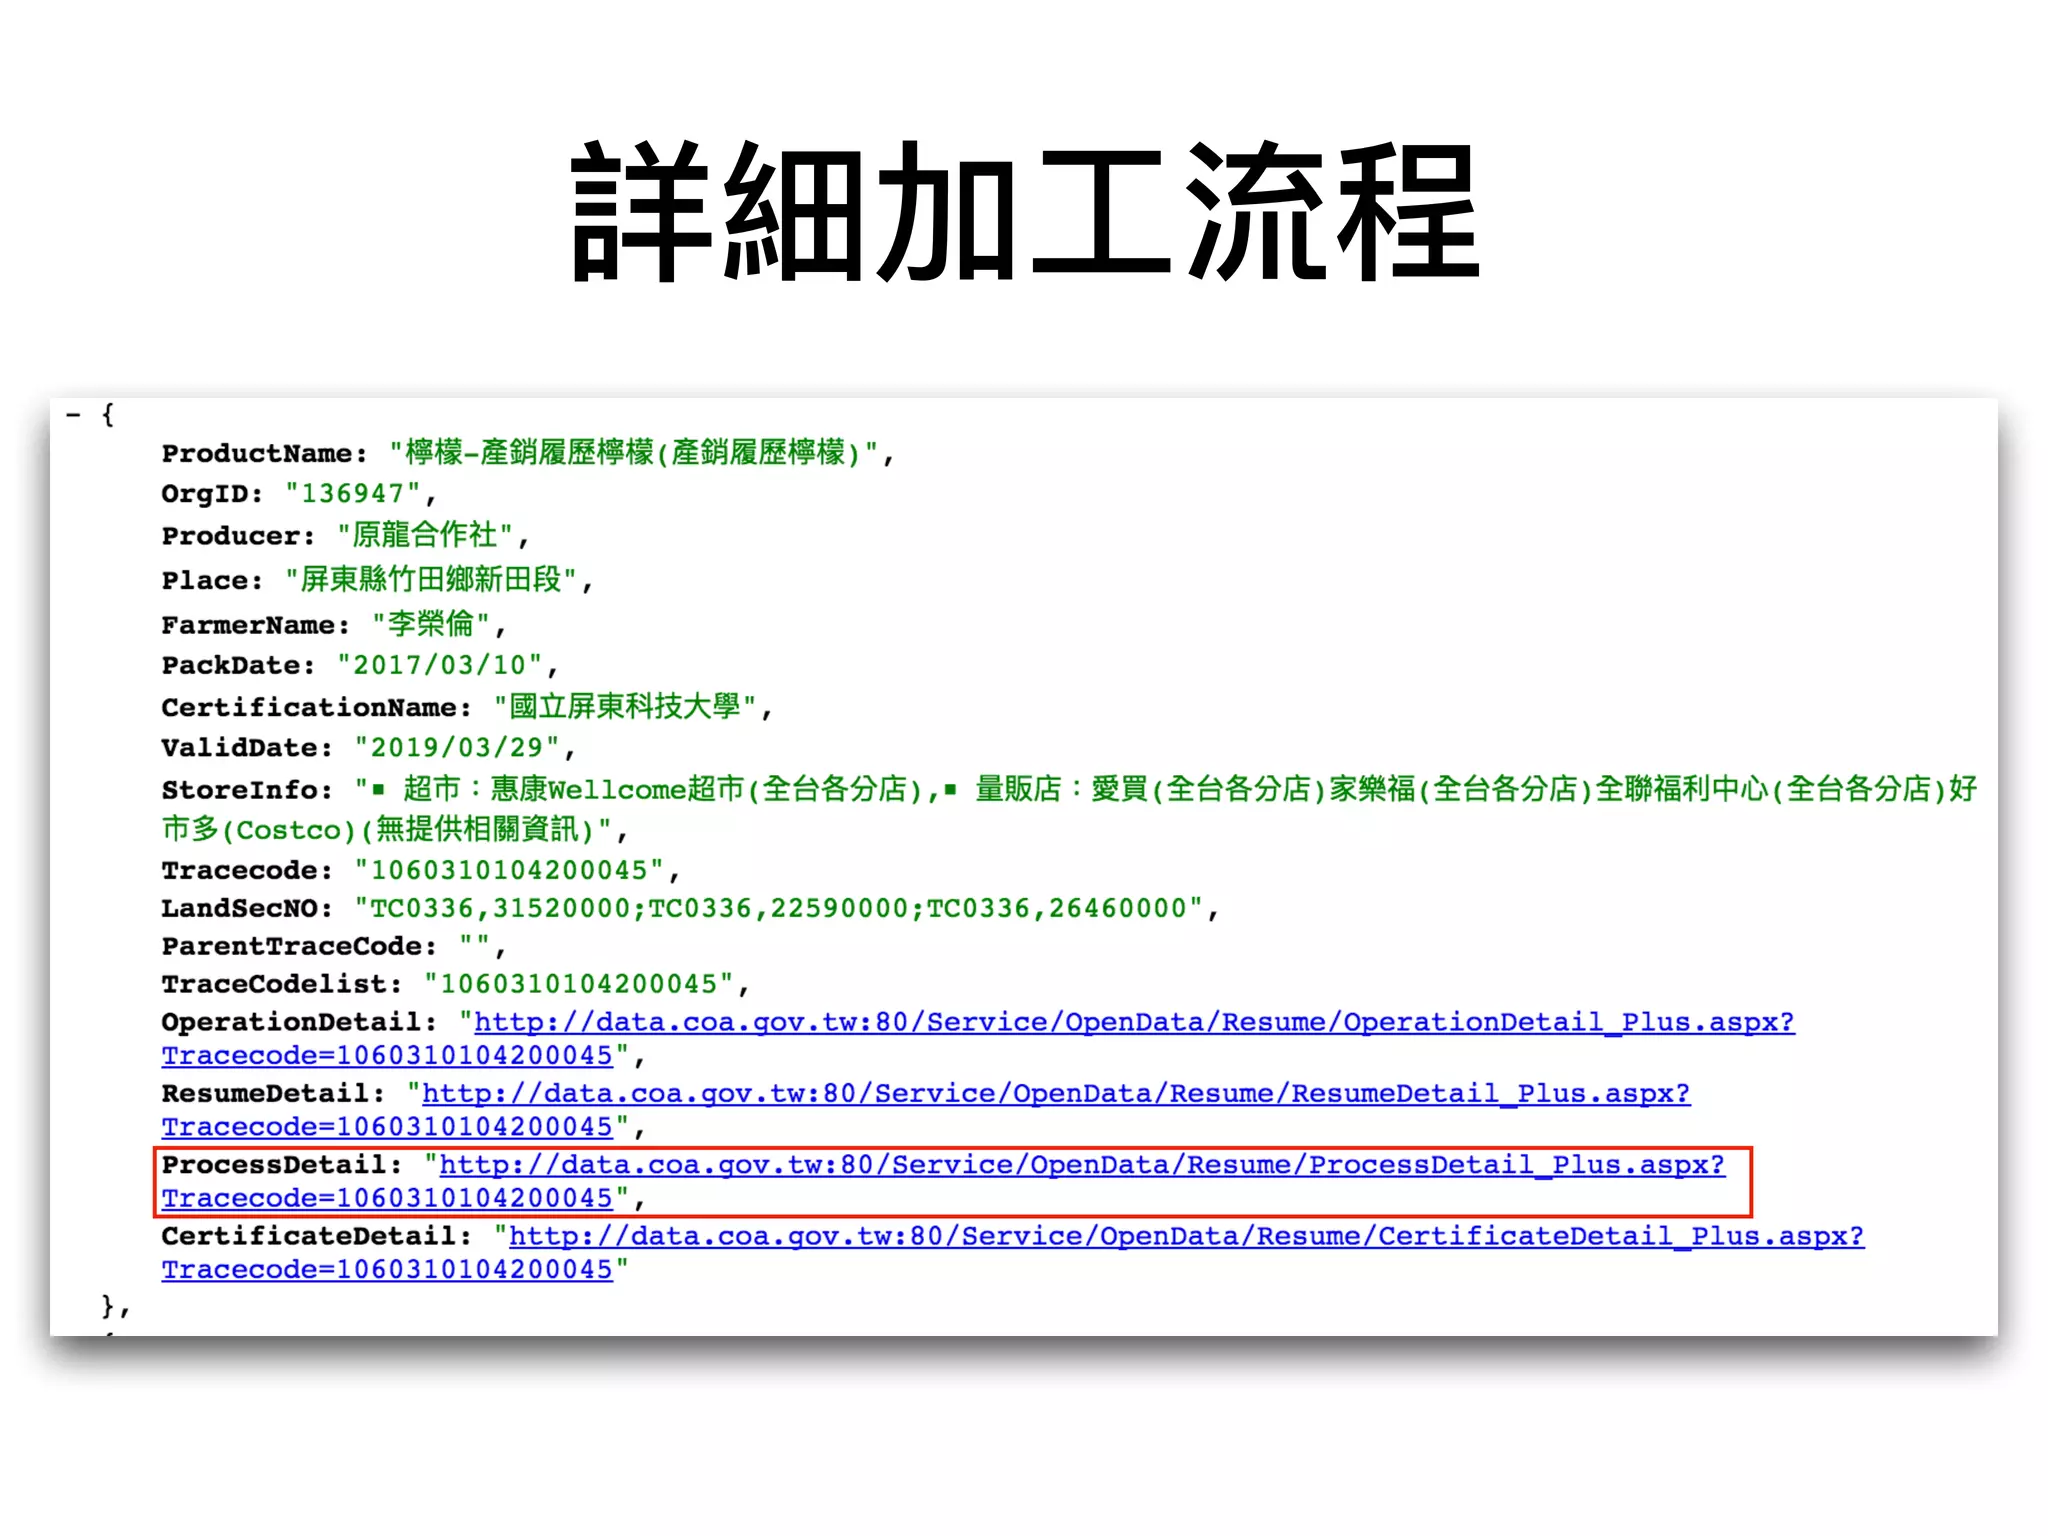Viewport: 2048px width, 1536px height.
Task: Open the highlighted ProcessDetail_Plus.aspx link
Action: click(1081, 1165)
